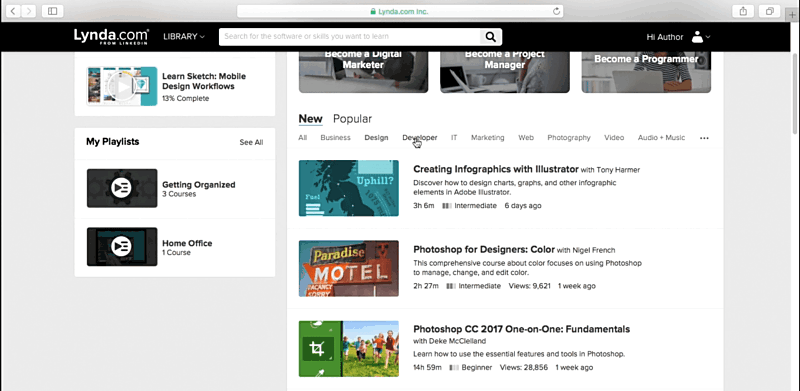
Task: Open Photoshop CC 2017 One-on-One: Fundamentals
Action: [521, 329]
